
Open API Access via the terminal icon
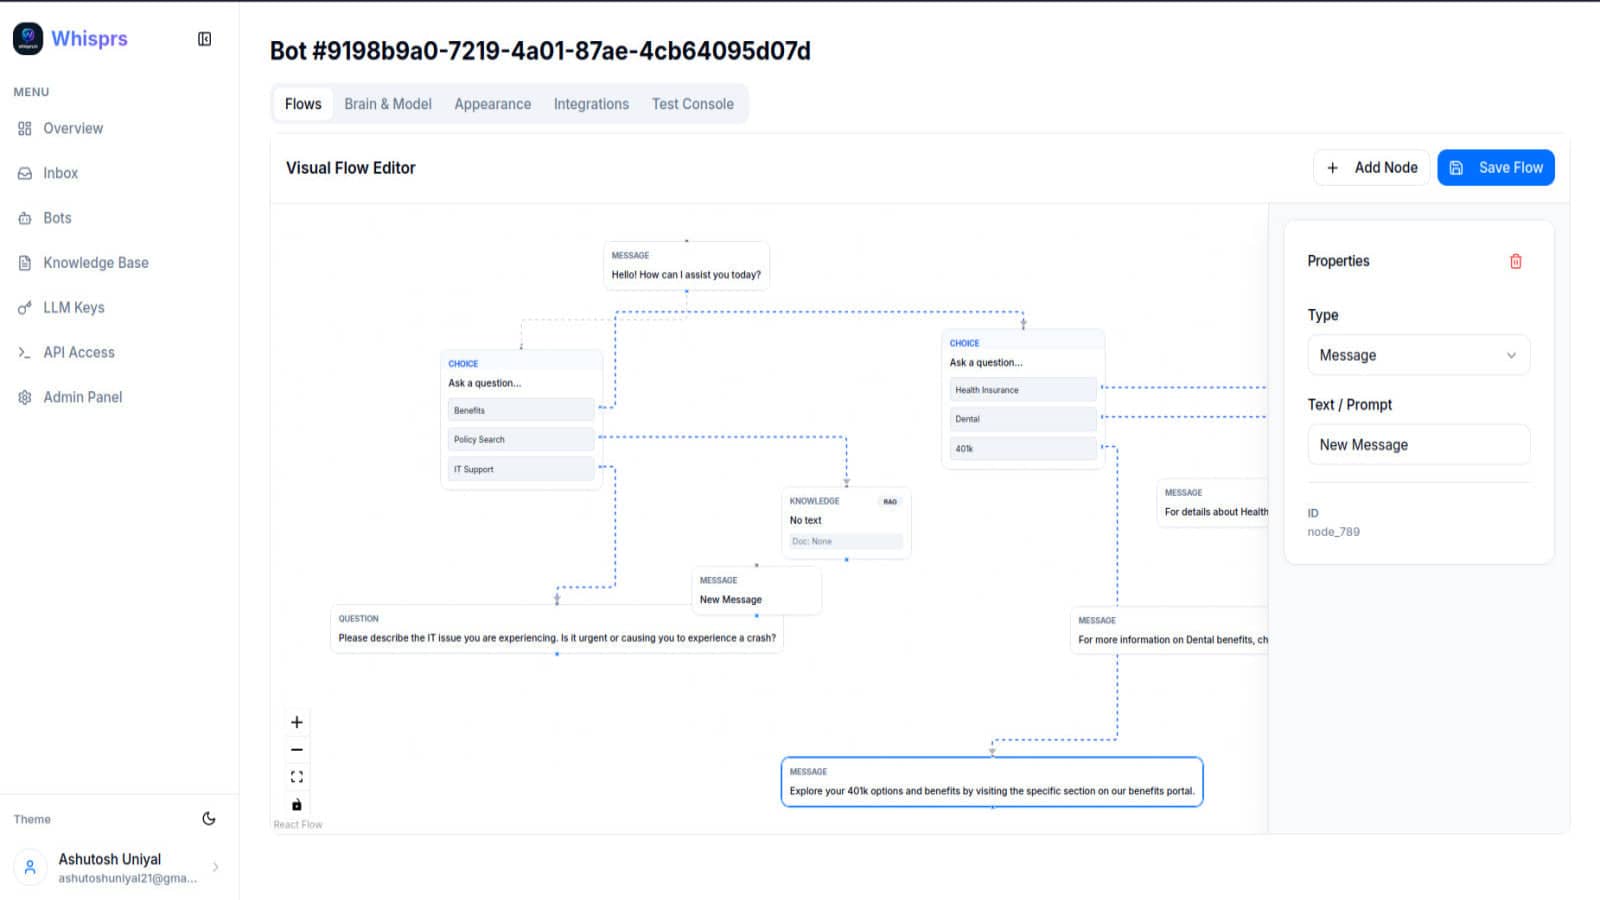(24, 352)
